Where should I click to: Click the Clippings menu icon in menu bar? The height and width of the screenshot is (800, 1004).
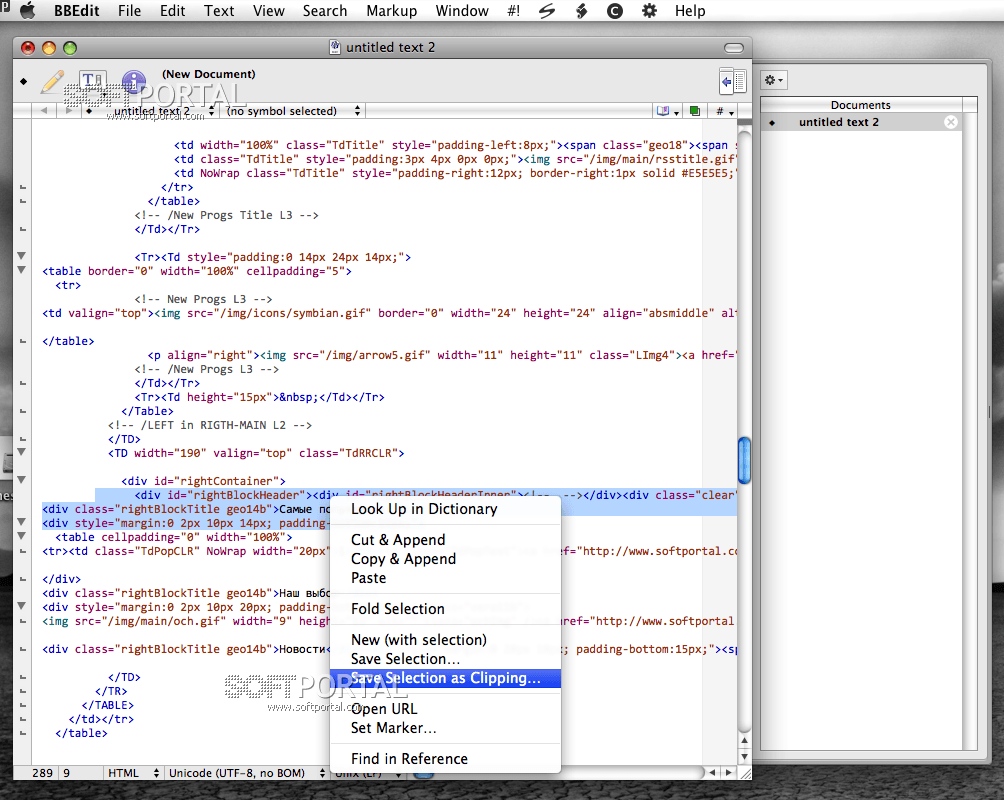click(x=615, y=11)
